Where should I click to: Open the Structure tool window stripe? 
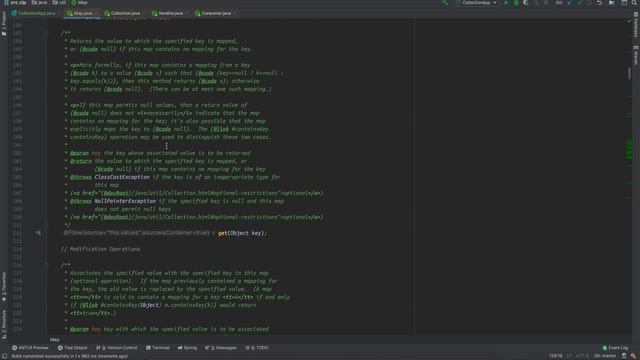pos(4,324)
